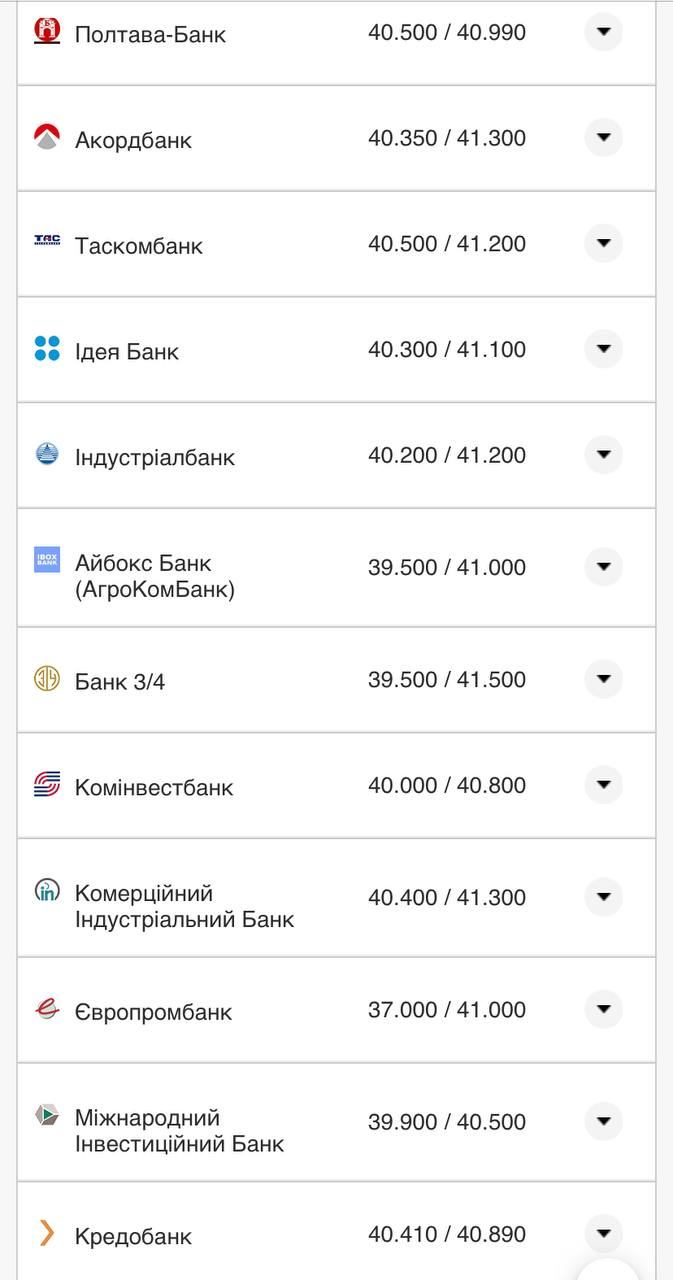
Task: Click the Банк 3/4 gold logo
Action: coord(47,679)
